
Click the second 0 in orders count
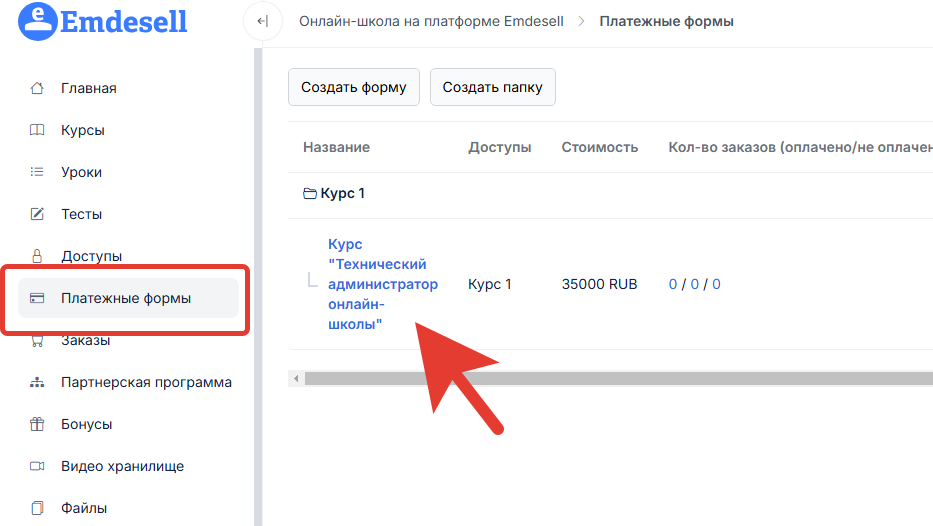[x=694, y=284]
